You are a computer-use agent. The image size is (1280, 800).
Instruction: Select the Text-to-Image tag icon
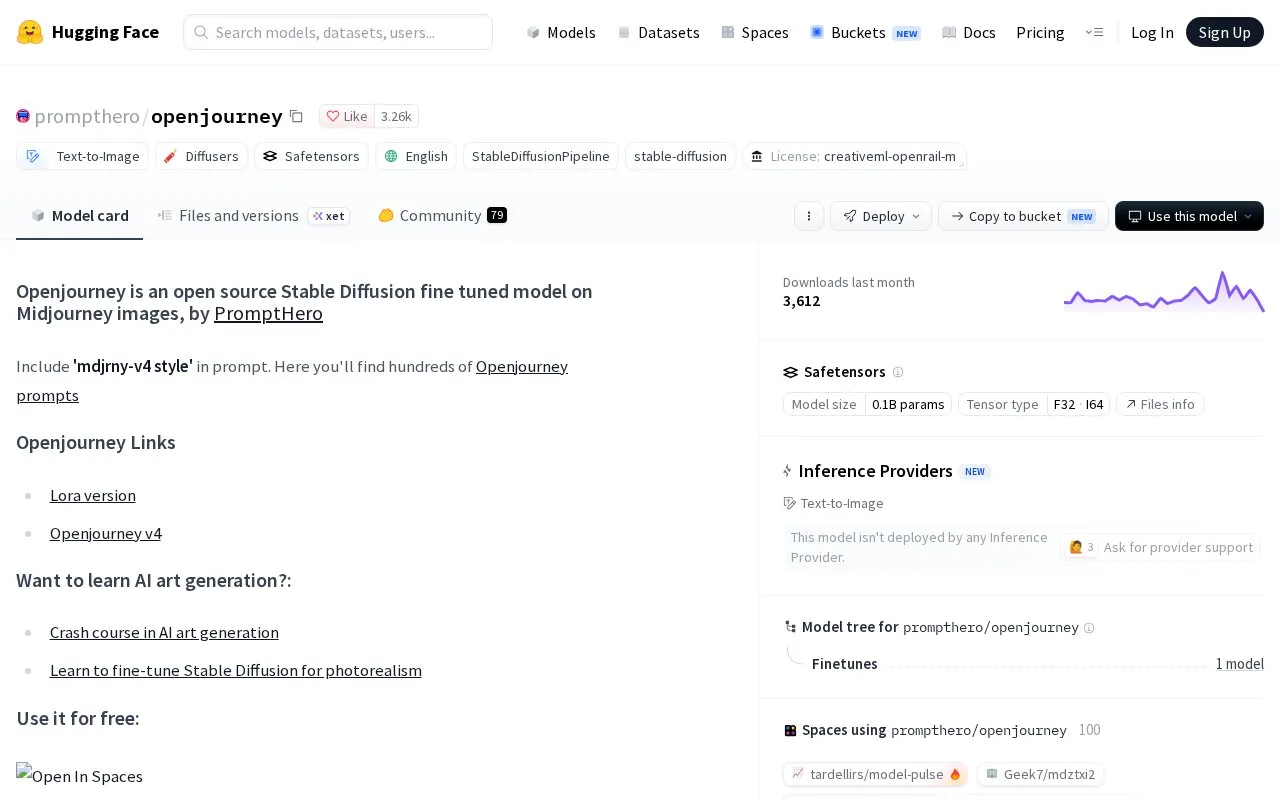point(33,156)
